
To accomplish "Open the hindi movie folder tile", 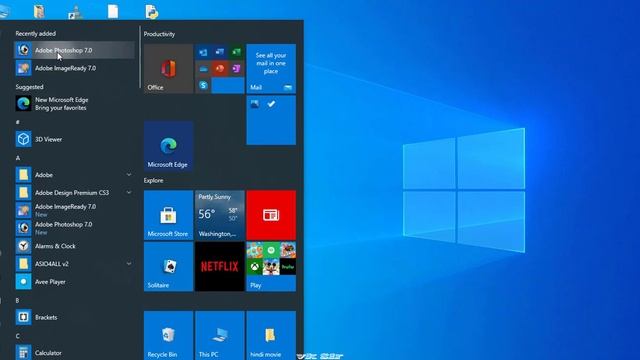I will [x=271, y=336].
